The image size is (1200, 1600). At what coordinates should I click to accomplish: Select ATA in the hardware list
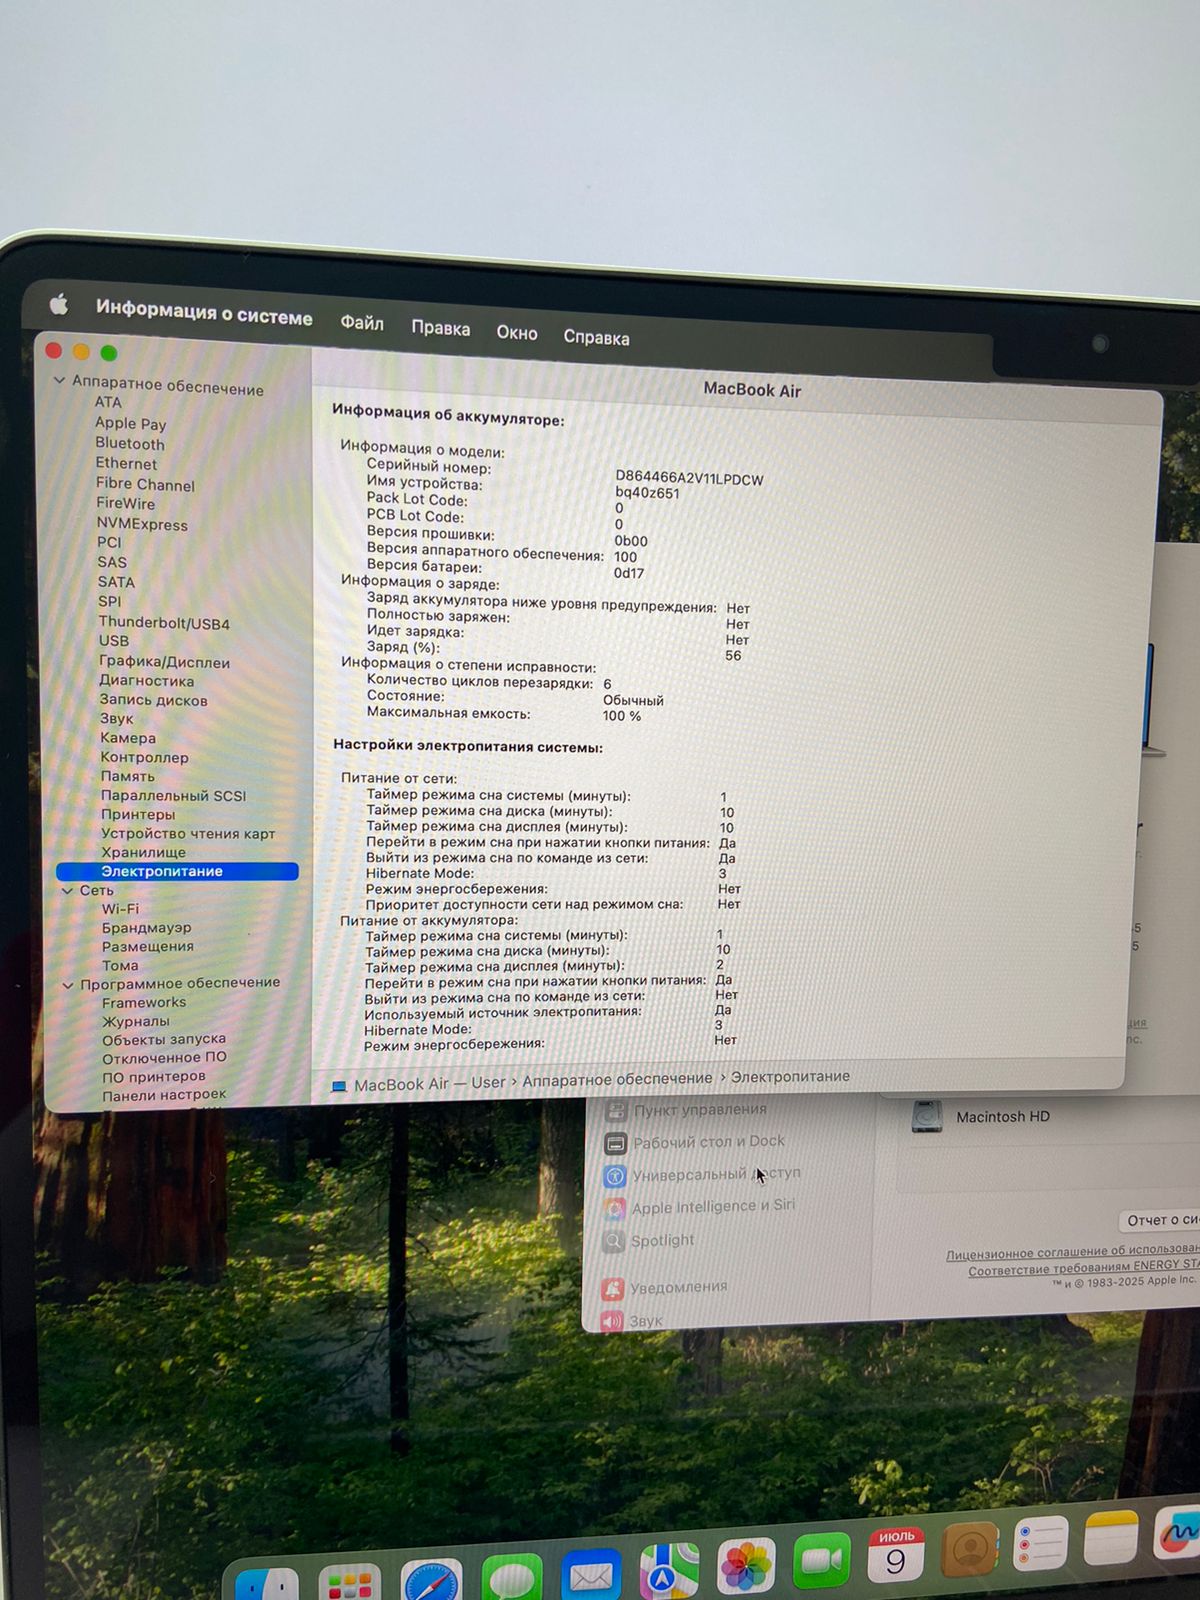108,402
